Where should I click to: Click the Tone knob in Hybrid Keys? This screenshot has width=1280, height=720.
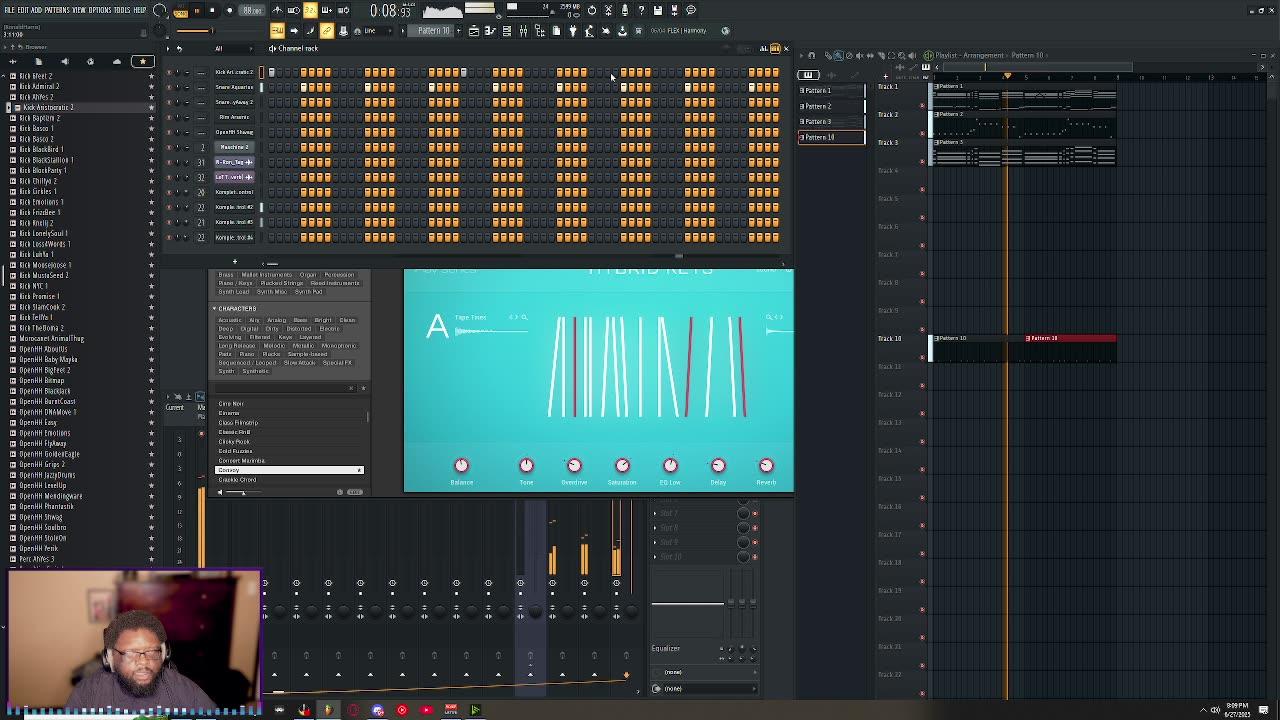pos(526,466)
